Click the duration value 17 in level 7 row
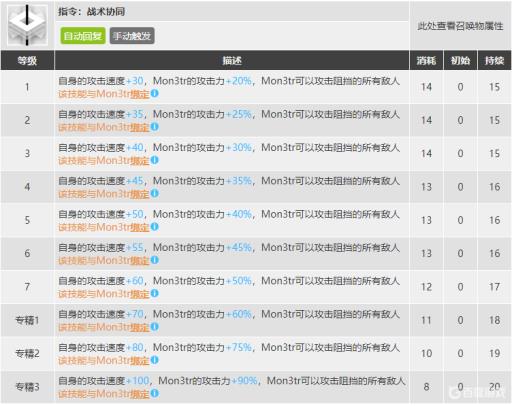Viewport: 512px width, 406px height. tap(494, 287)
